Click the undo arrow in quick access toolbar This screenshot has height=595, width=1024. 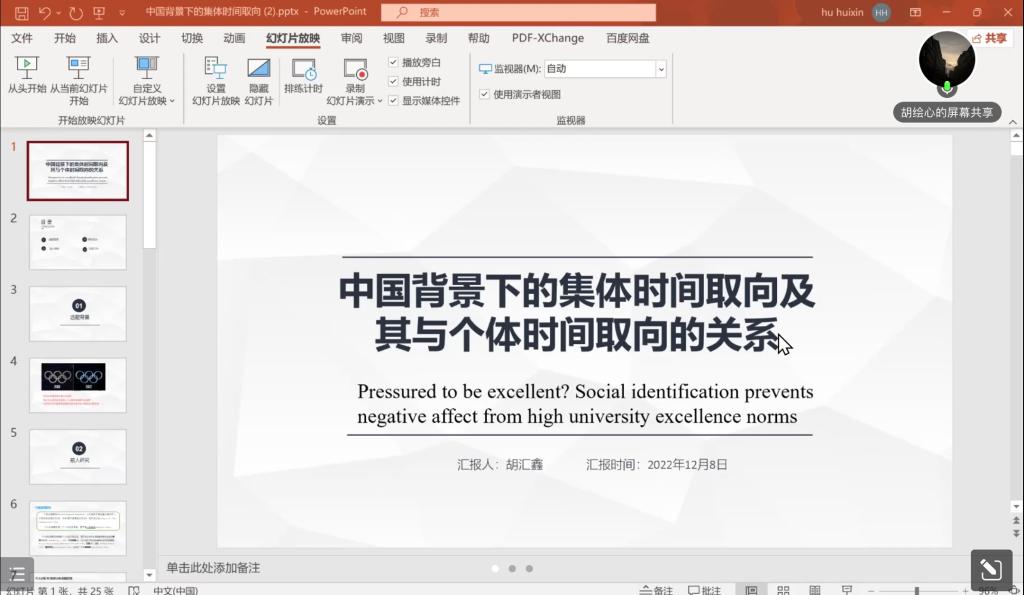pyautogui.click(x=45, y=12)
